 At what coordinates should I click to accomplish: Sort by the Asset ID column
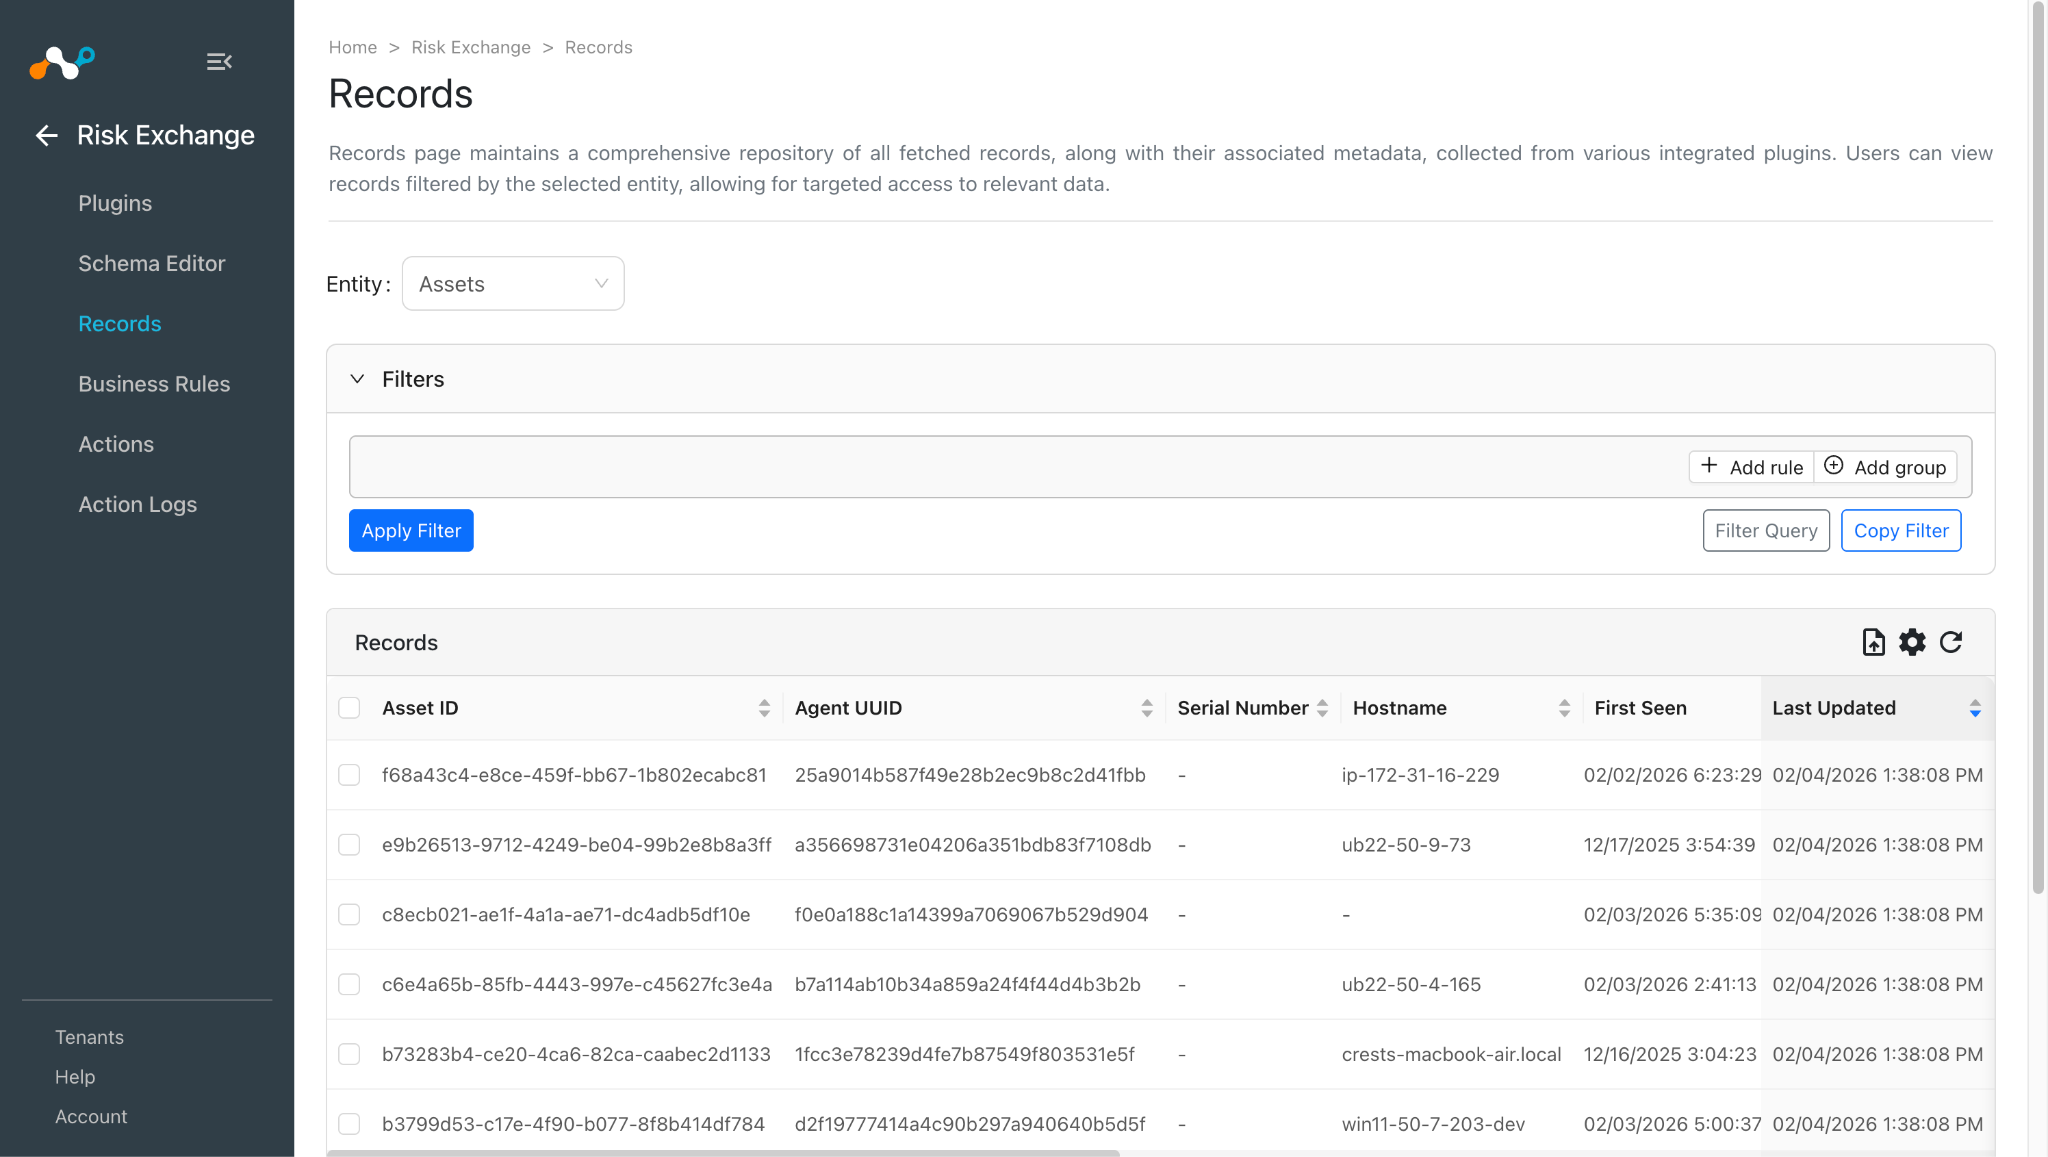764,708
